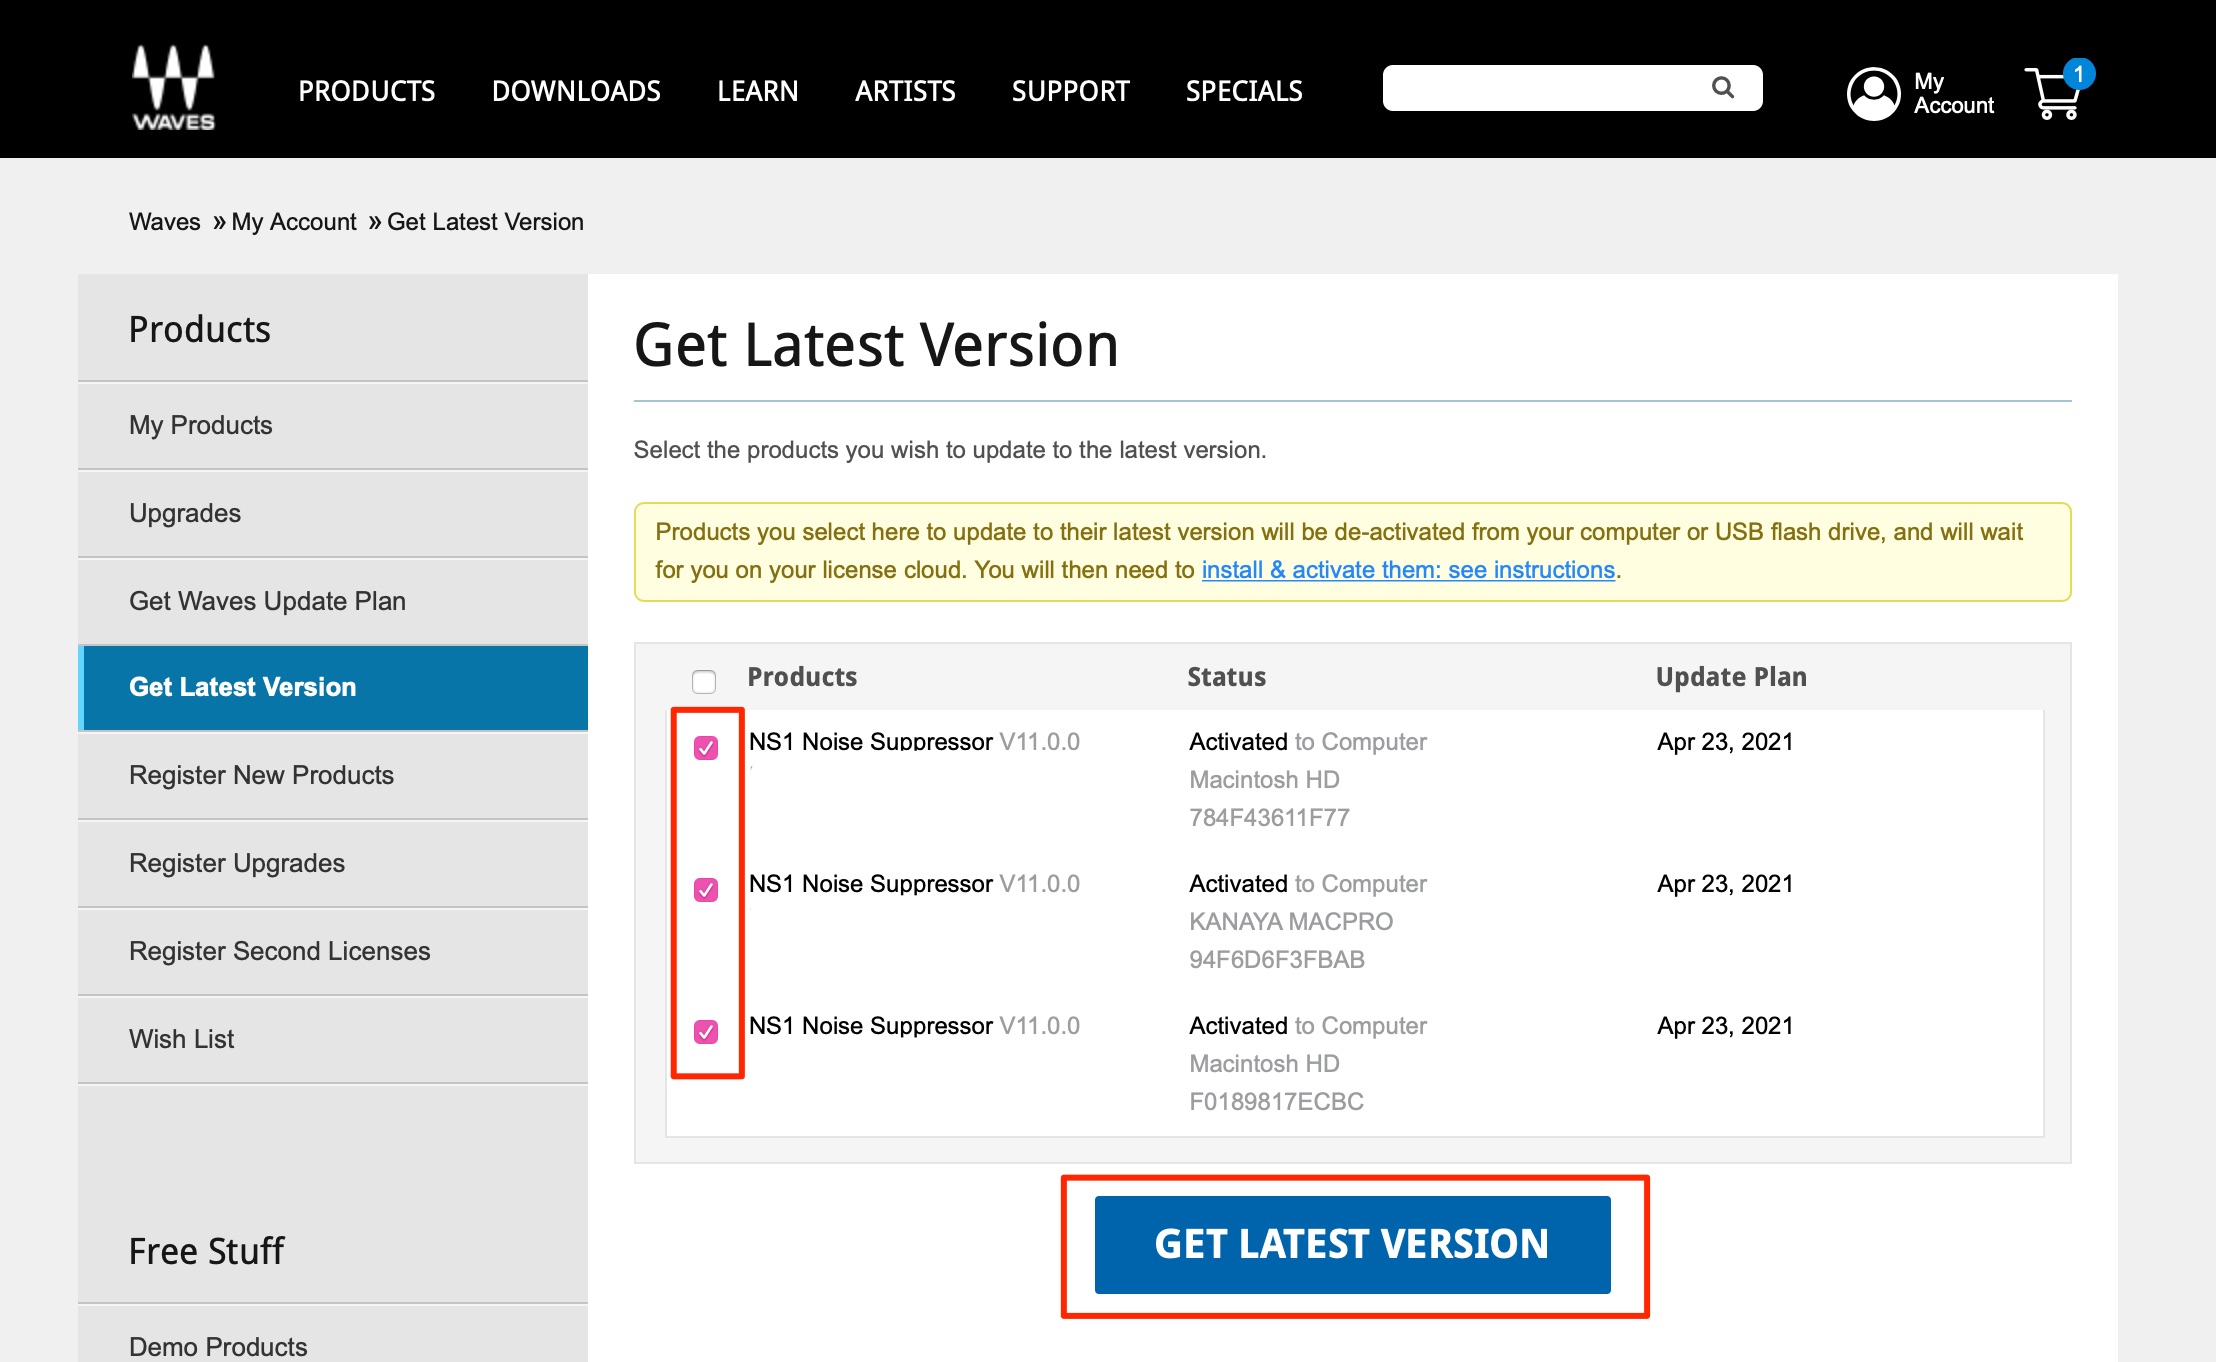Toggle the select-all products checkbox

pos(704,681)
